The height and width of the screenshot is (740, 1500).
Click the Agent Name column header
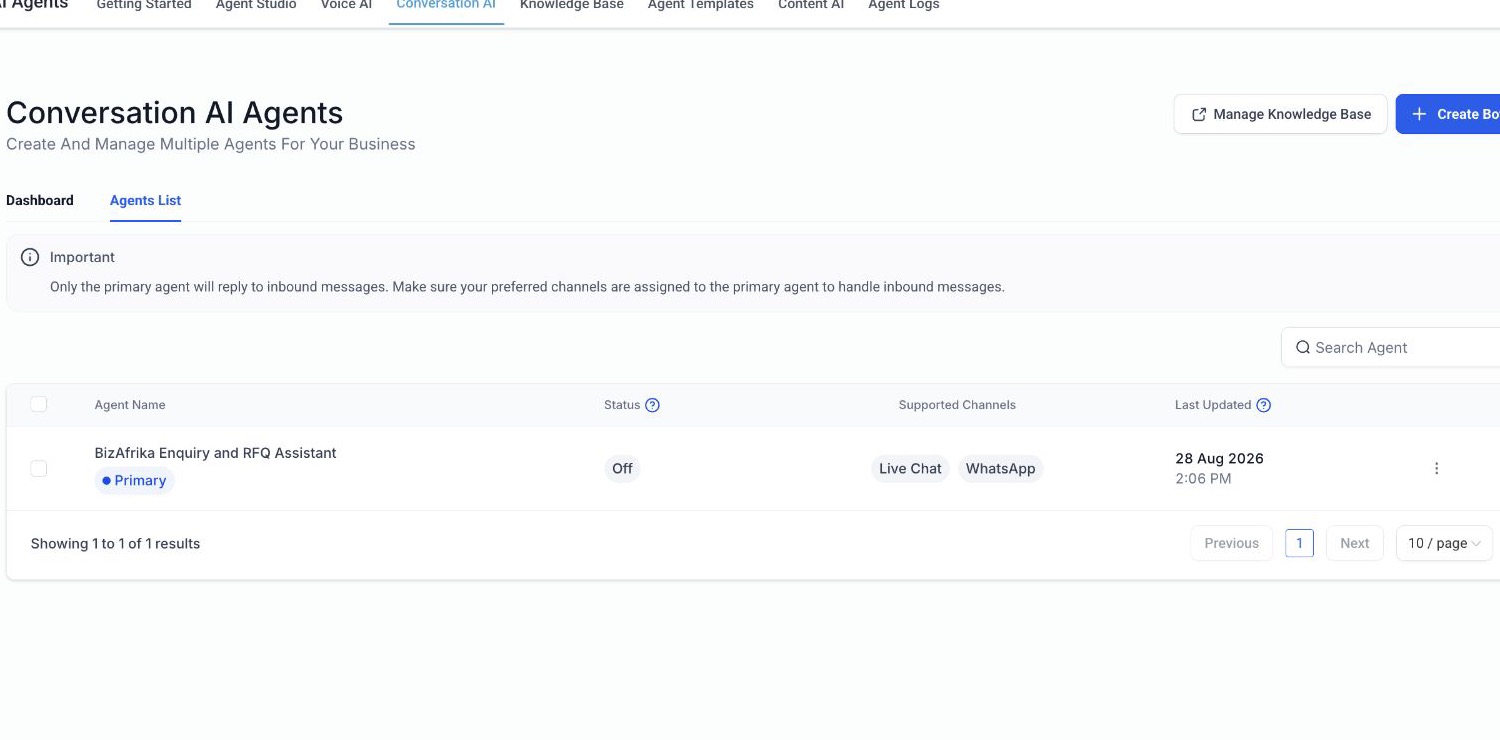click(x=130, y=405)
